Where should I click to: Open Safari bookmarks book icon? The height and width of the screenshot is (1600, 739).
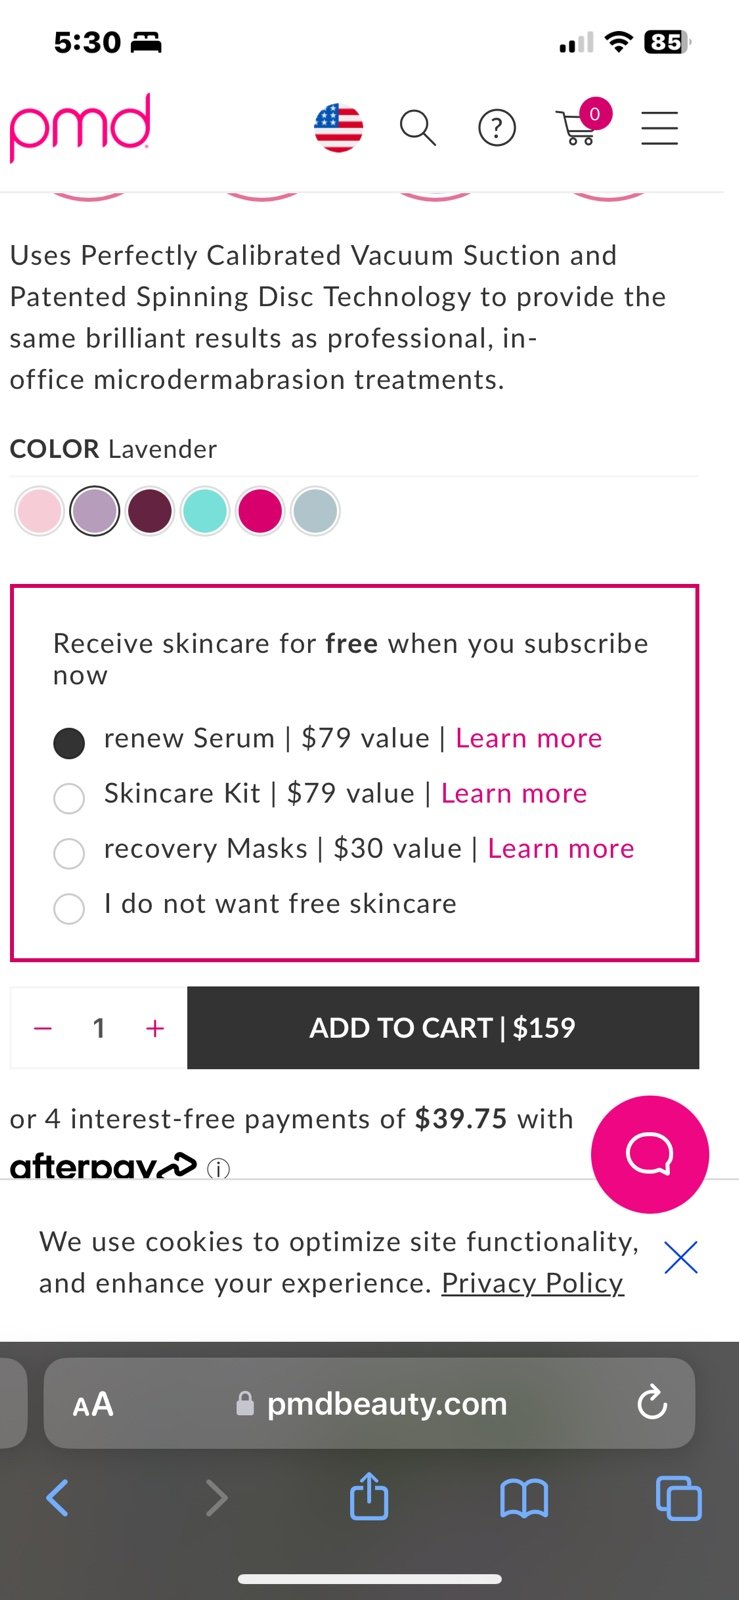(524, 1498)
